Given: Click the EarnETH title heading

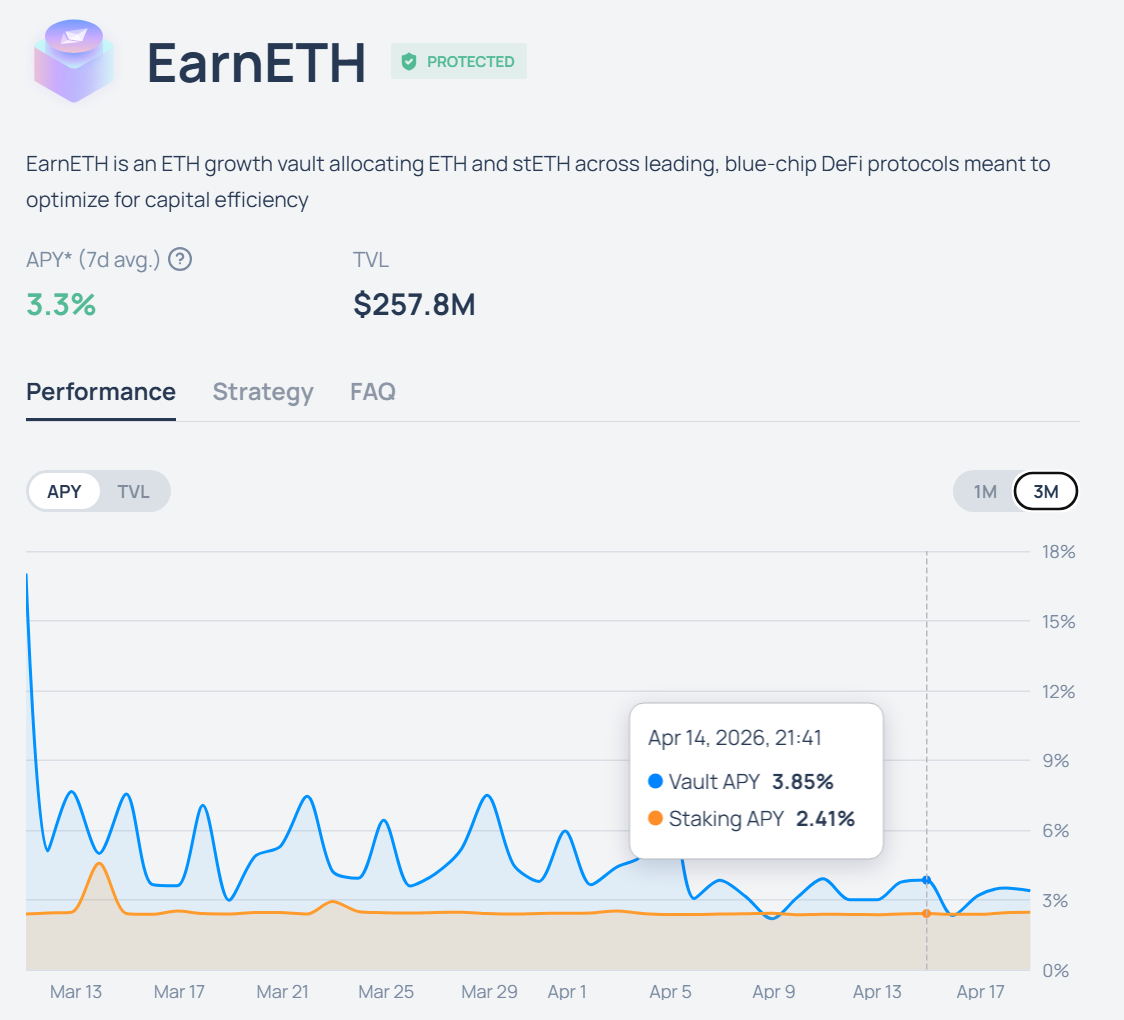Looking at the screenshot, I should point(256,62).
